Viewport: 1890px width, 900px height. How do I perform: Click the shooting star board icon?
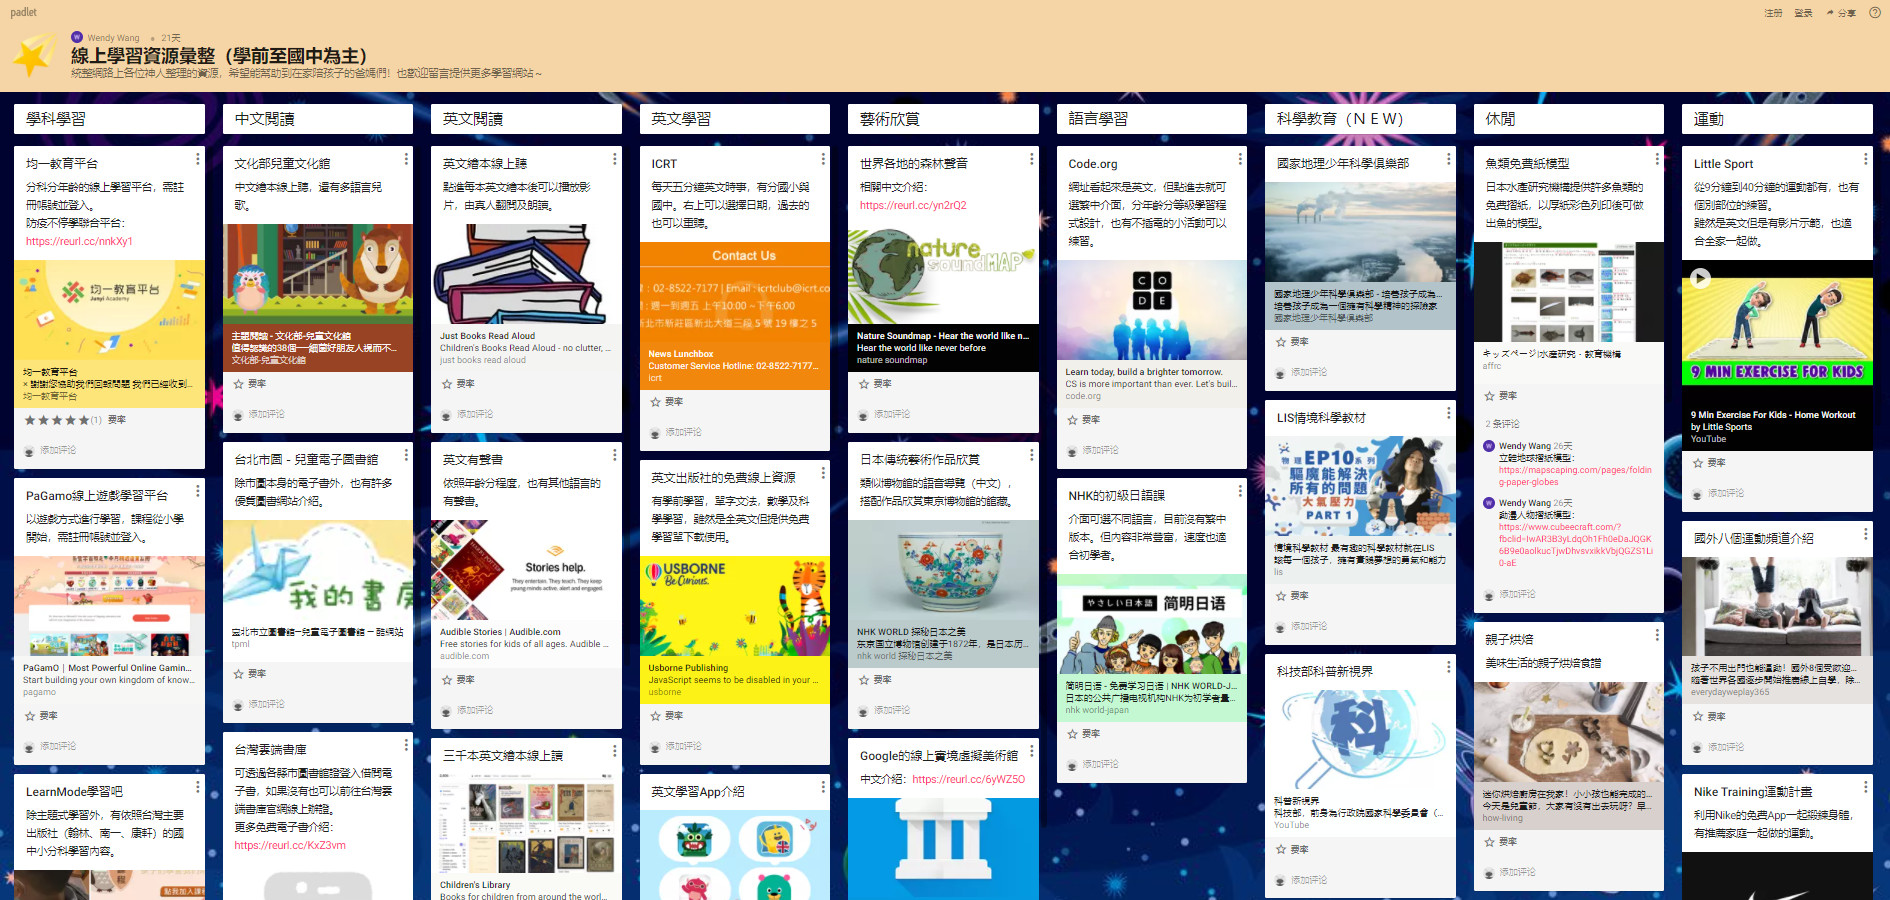pyautogui.click(x=35, y=58)
